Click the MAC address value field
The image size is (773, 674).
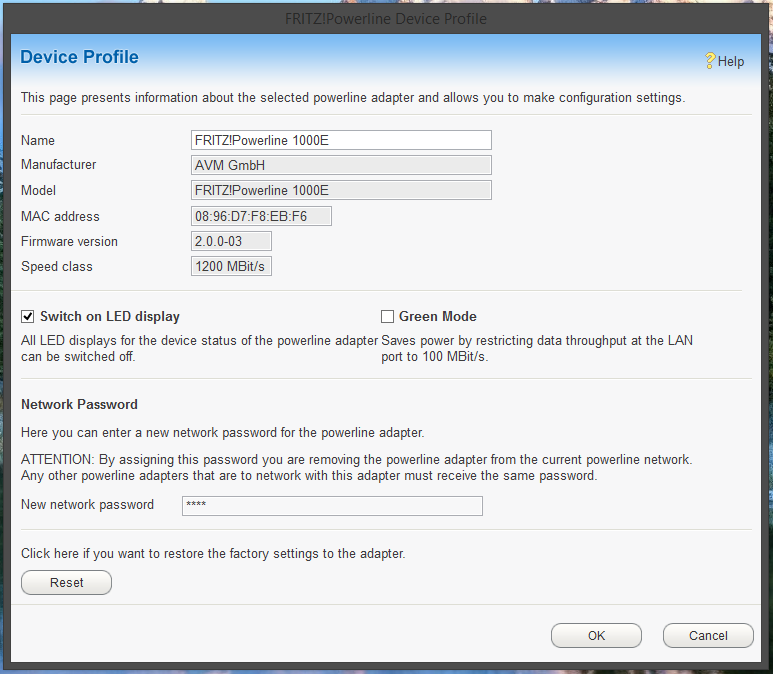(x=261, y=216)
